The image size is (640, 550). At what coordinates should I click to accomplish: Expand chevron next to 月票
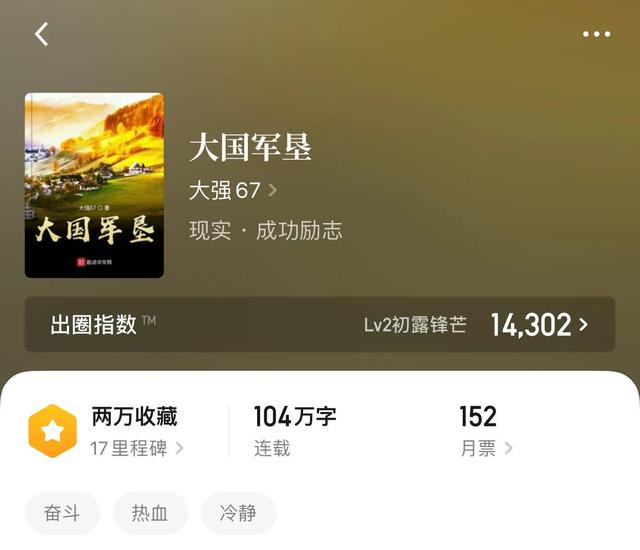click(x=508, y=448)
